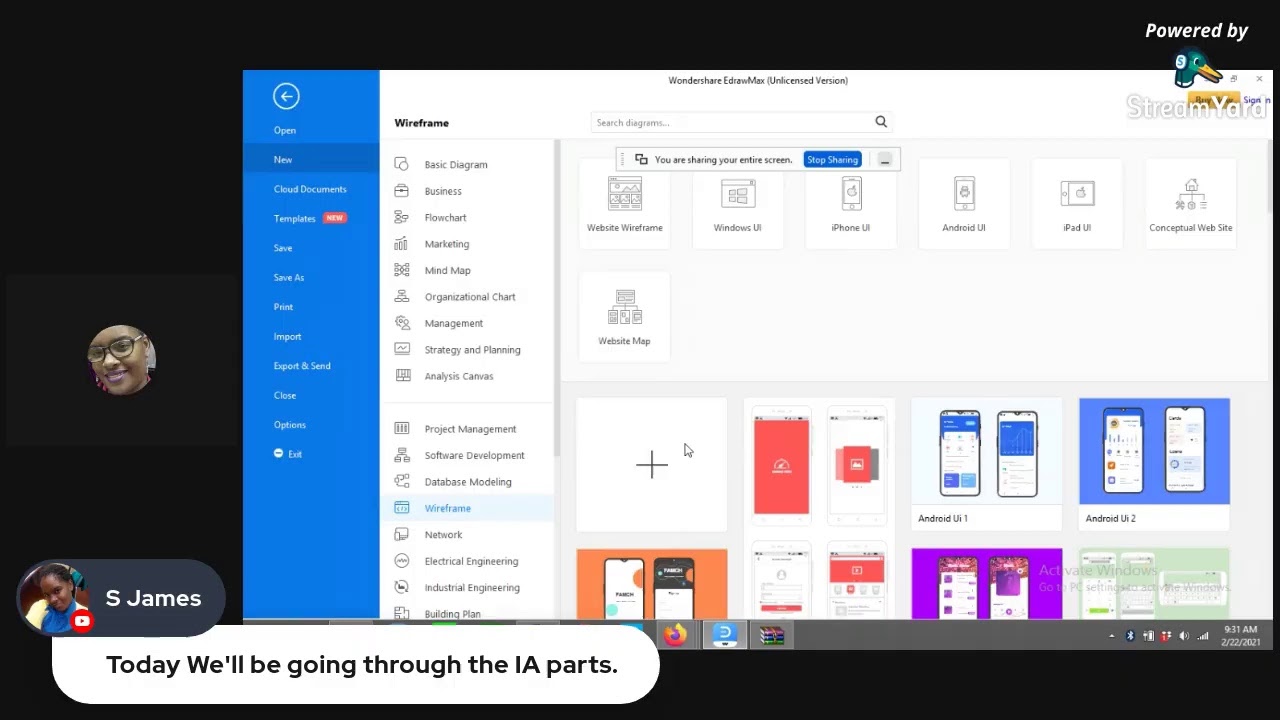This screenshot has height=720, width=1280.
Task: Pick the Conceptual Web Site icon
Action: [1190, 194]
